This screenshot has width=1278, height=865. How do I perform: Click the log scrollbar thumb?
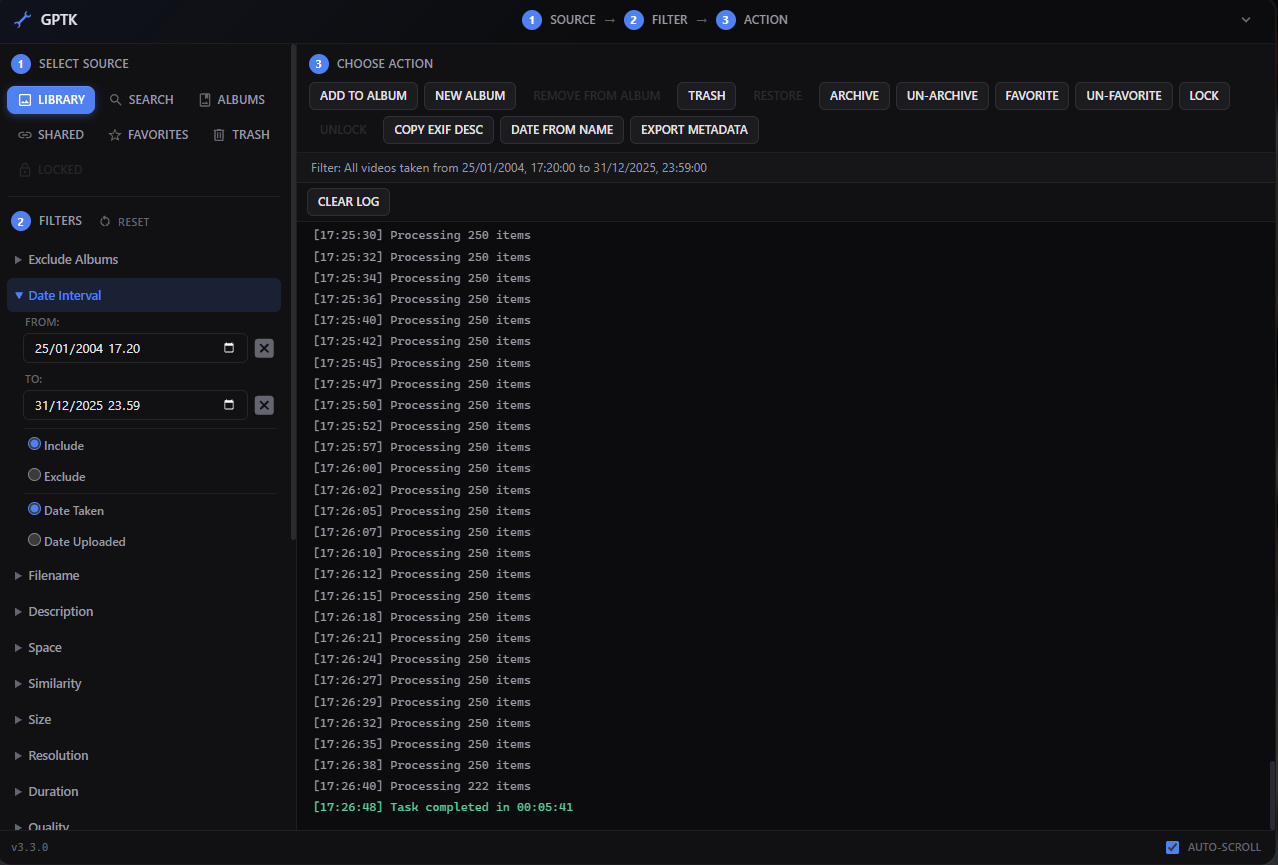point(1273,793)
